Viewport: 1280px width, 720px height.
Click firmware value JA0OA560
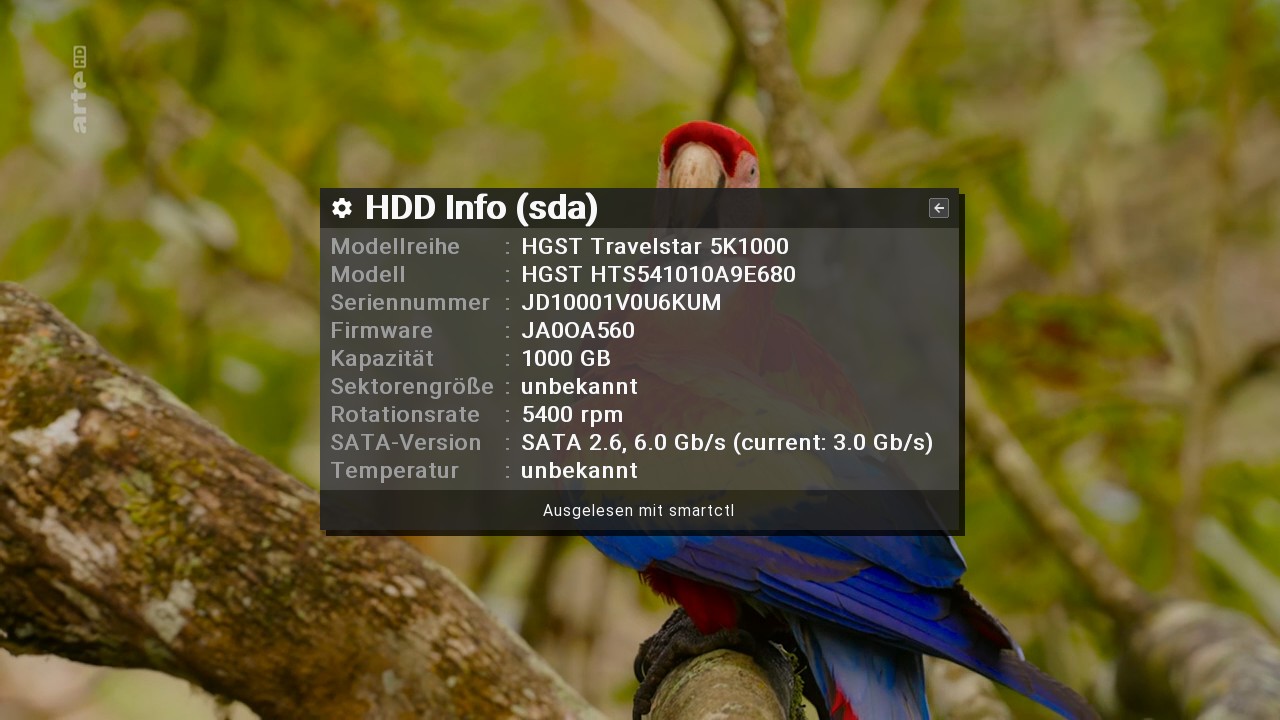click(578, 331)
